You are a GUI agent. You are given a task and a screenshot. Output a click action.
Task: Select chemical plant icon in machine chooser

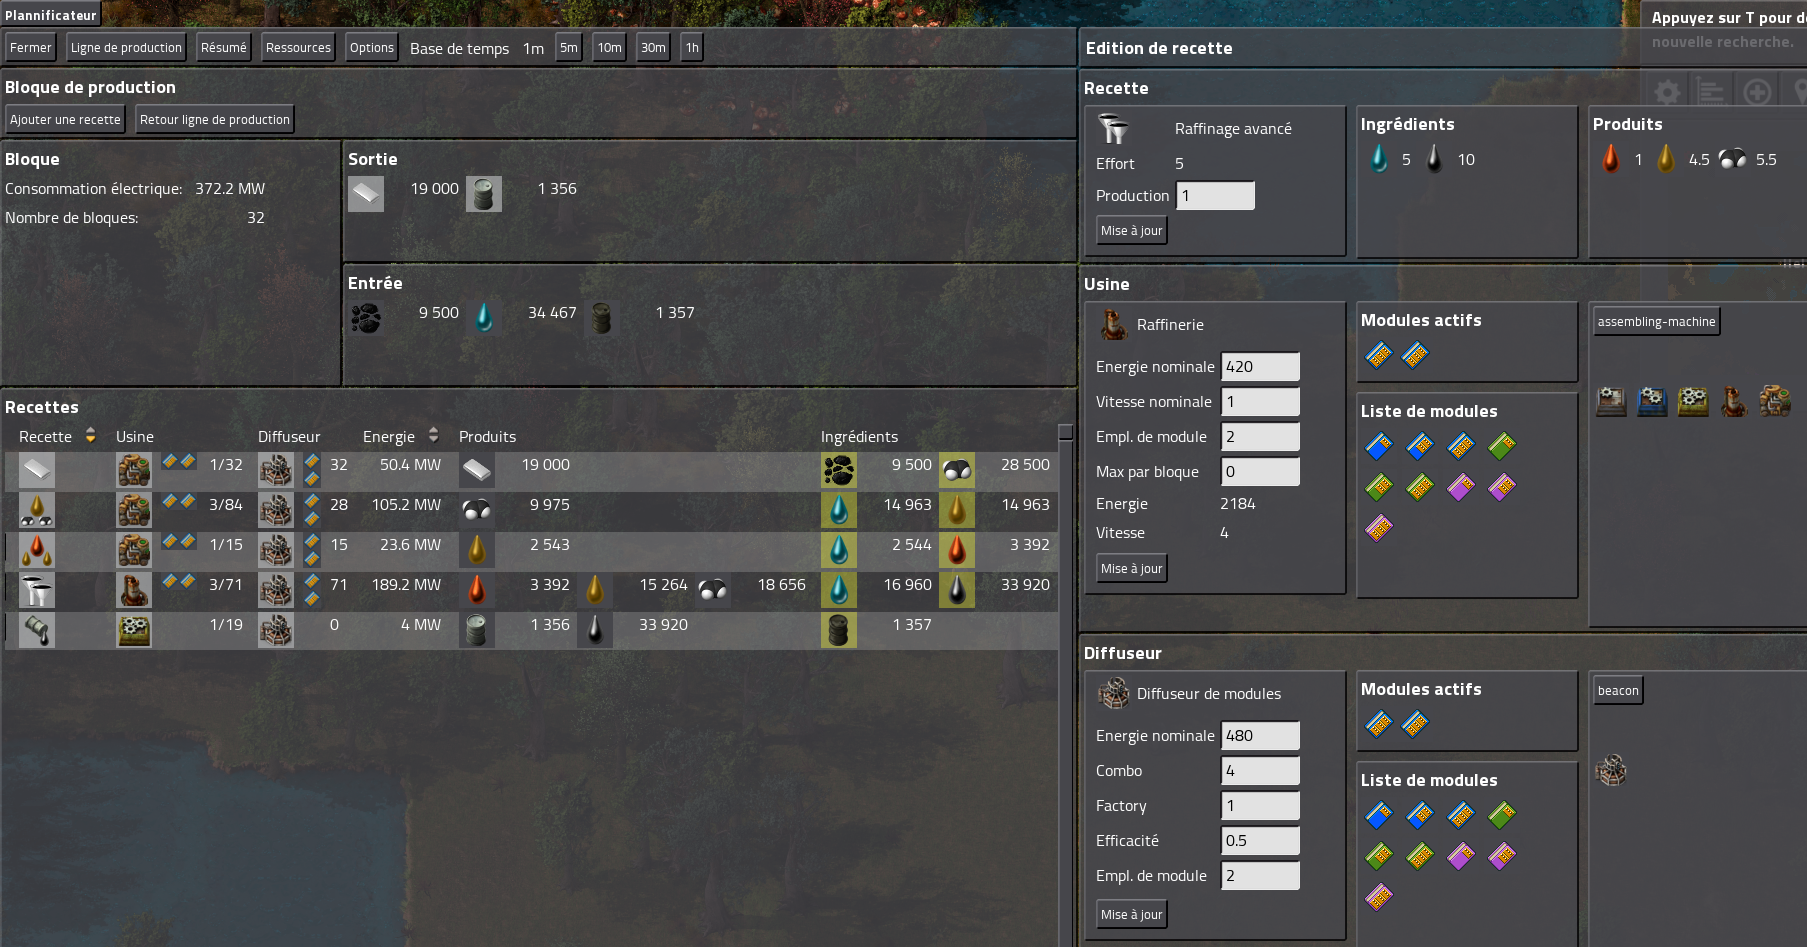[1775, 401]
